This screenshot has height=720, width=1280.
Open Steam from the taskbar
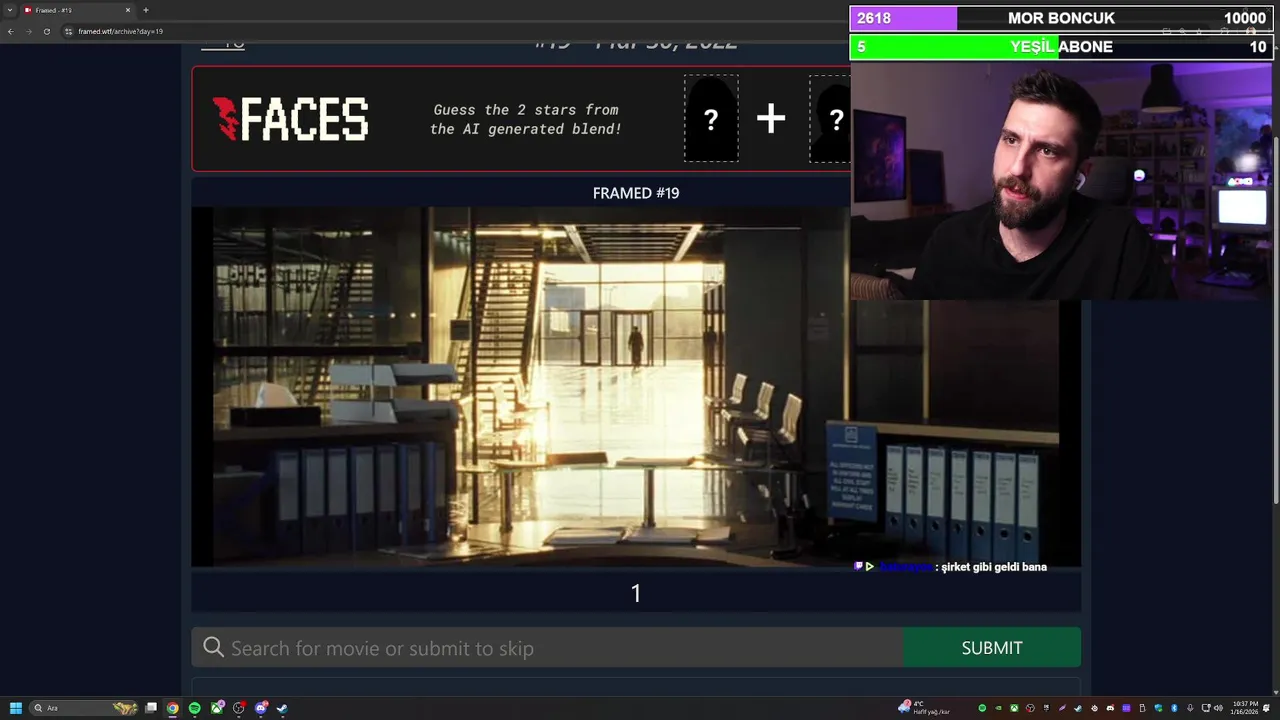[282, 708]
